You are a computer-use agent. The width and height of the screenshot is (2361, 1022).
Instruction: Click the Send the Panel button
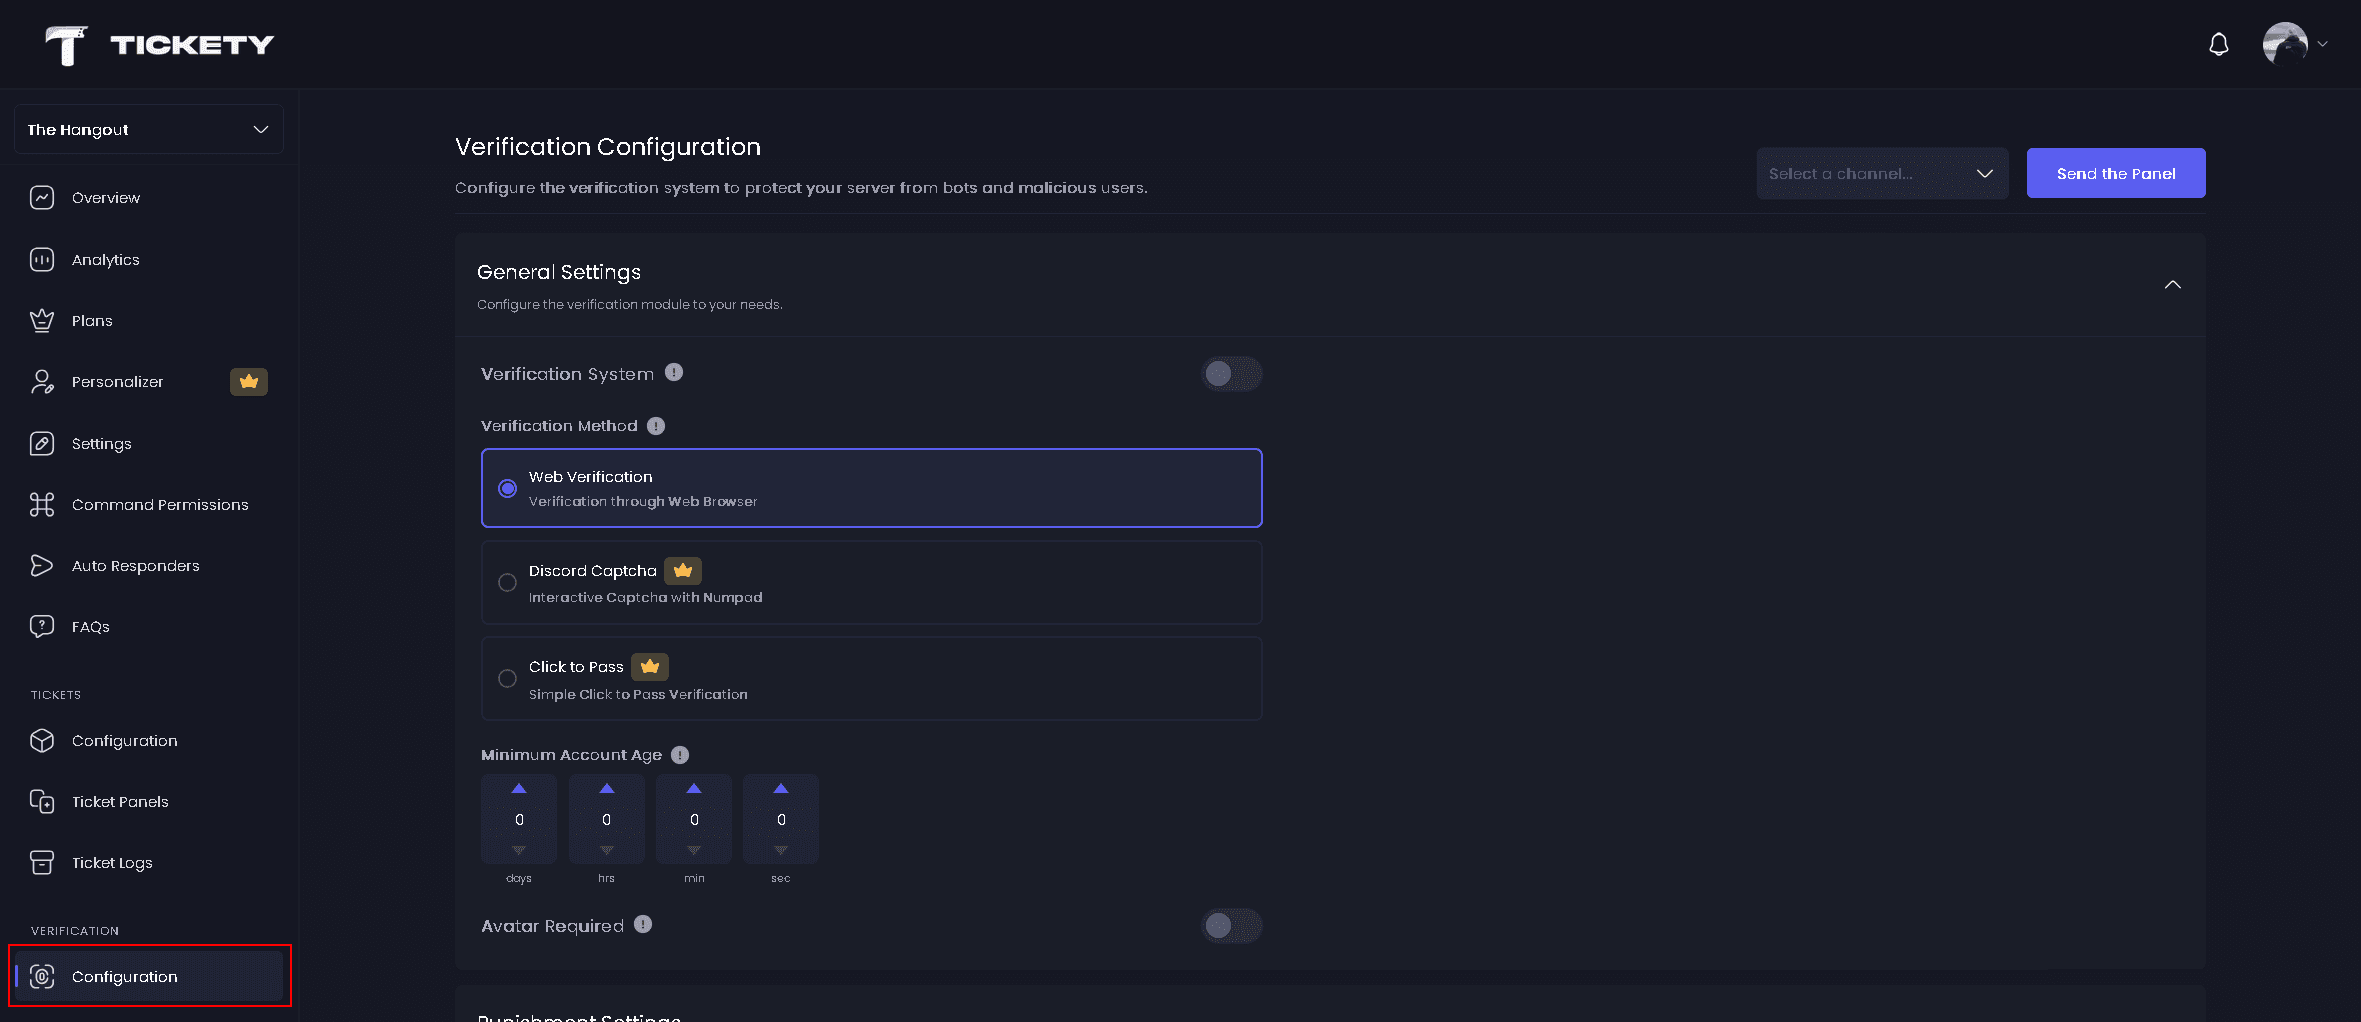2115,174
